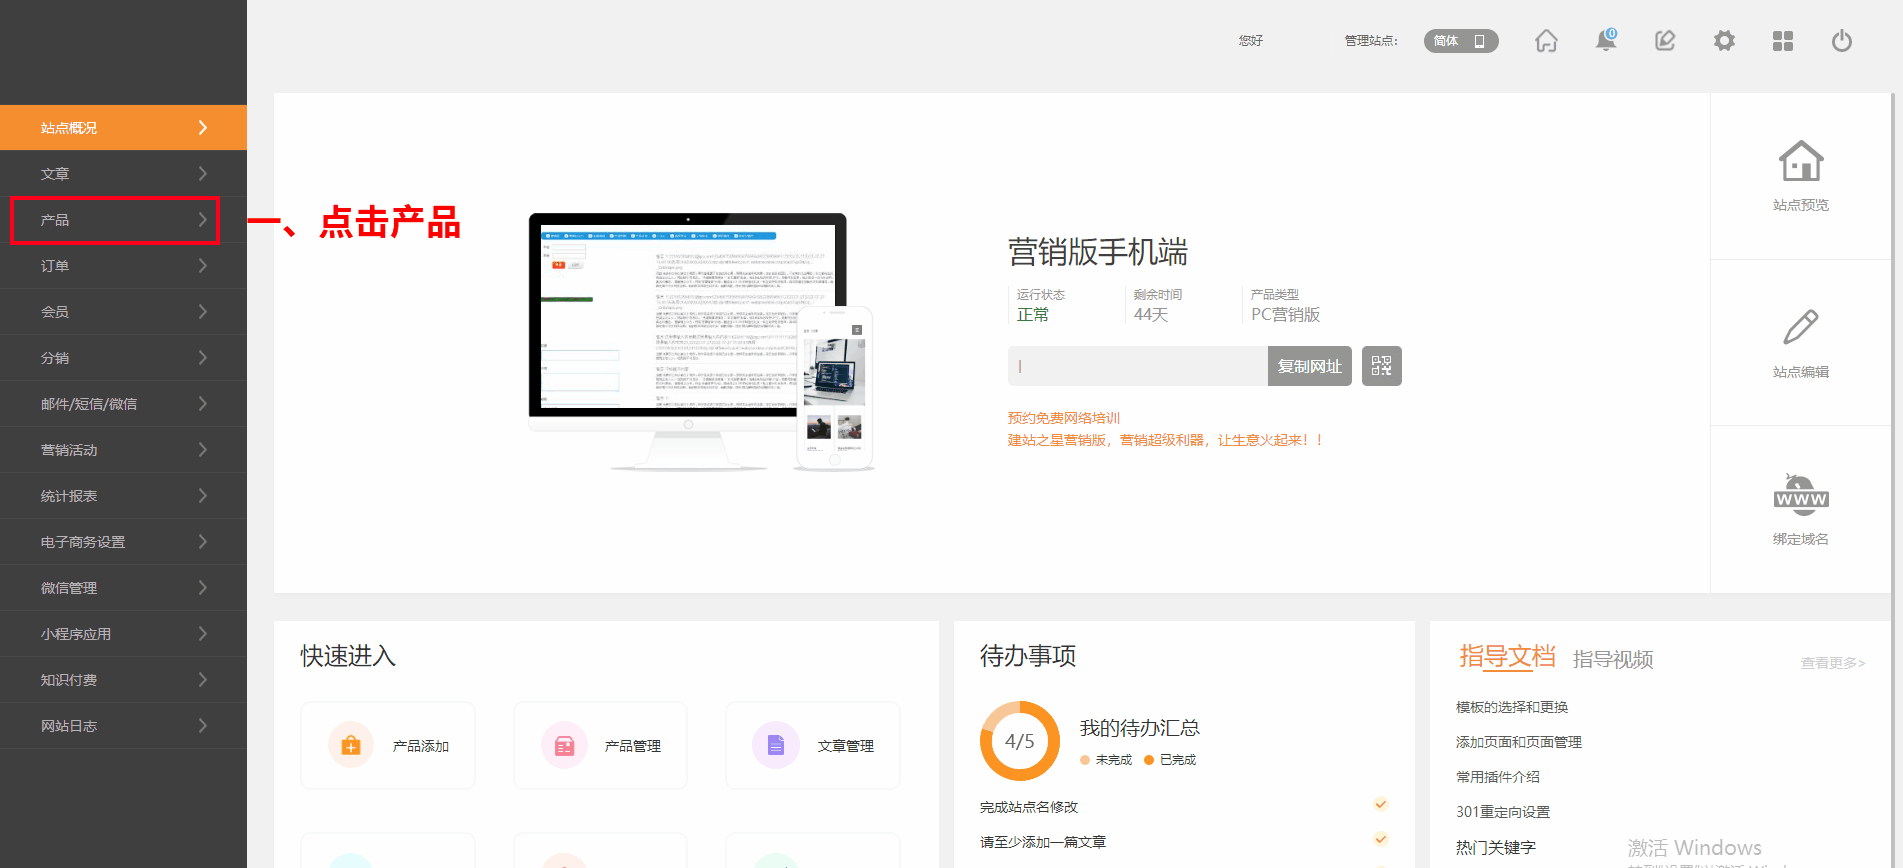This screenshot has height=868, width=1903.
Task: Open the 电子商务设置 sidebar menu
Action: [123, 542]
